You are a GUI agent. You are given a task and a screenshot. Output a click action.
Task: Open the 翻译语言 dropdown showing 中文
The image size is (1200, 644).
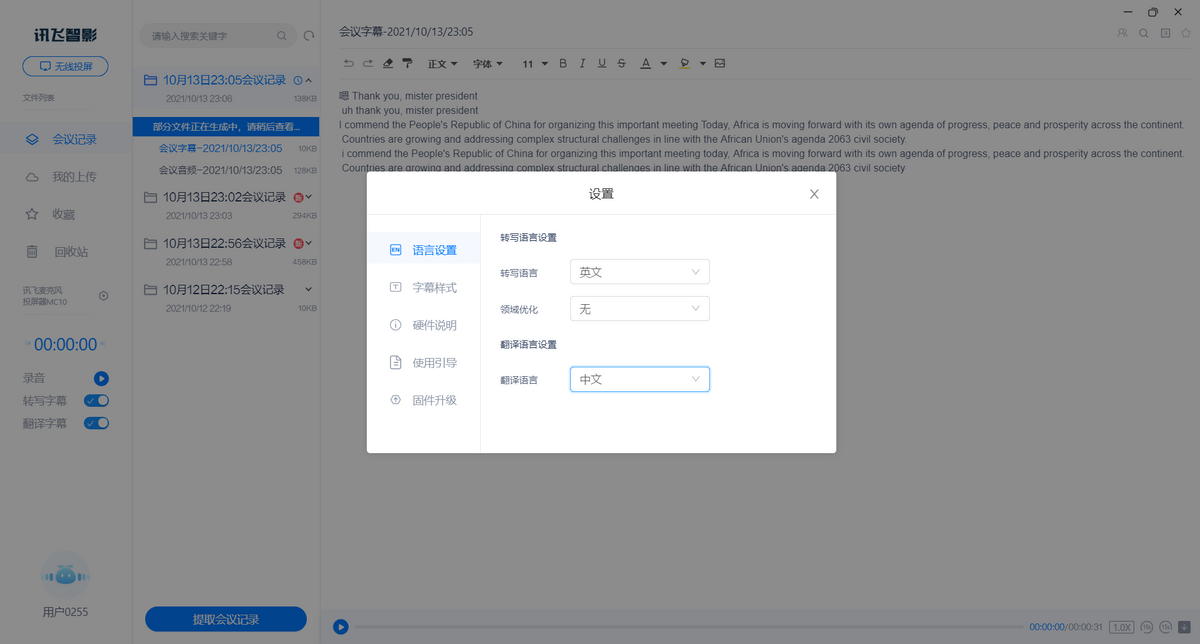click(639, 380)
